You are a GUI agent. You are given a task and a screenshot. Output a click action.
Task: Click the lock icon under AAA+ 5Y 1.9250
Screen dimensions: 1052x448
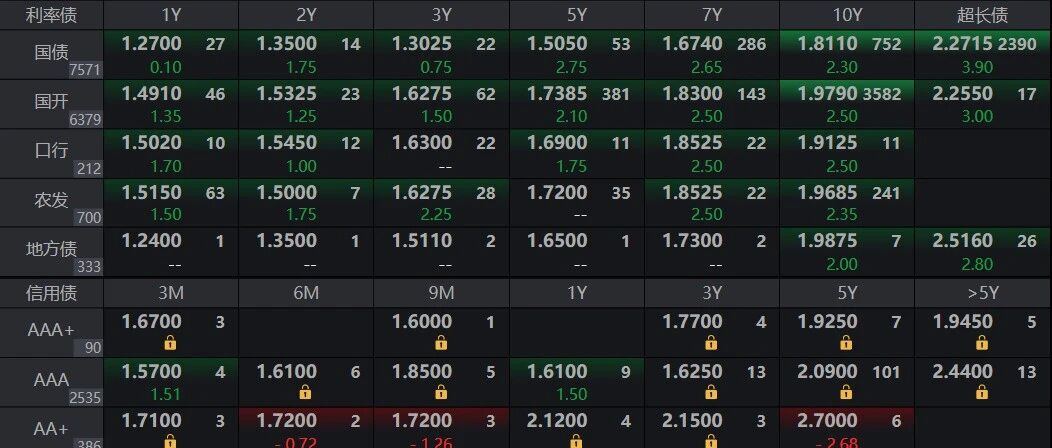pyautogui.click(x=847, y=343)
